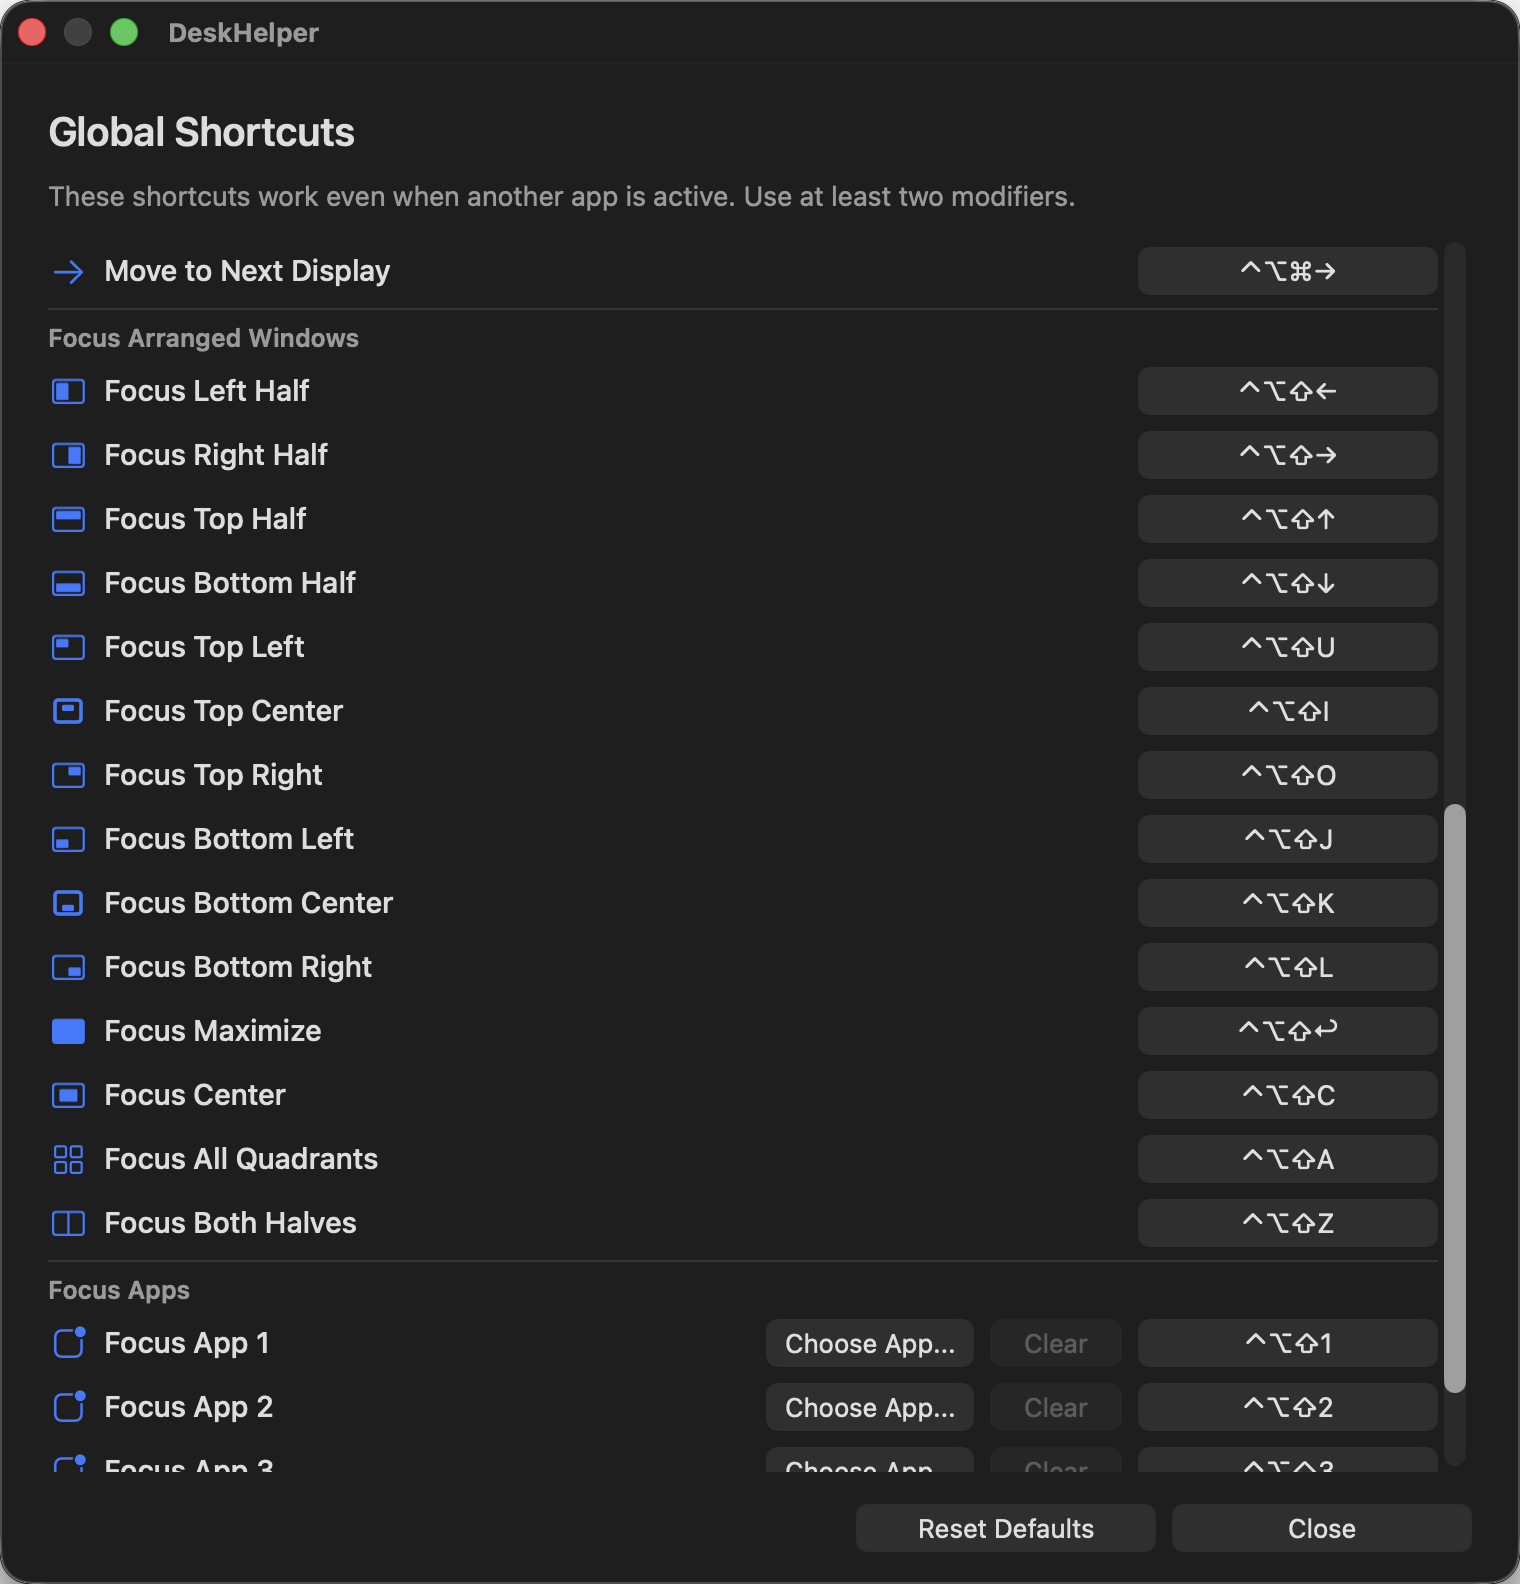Click the Focus Maximize icon

[x=68, y=1031]
